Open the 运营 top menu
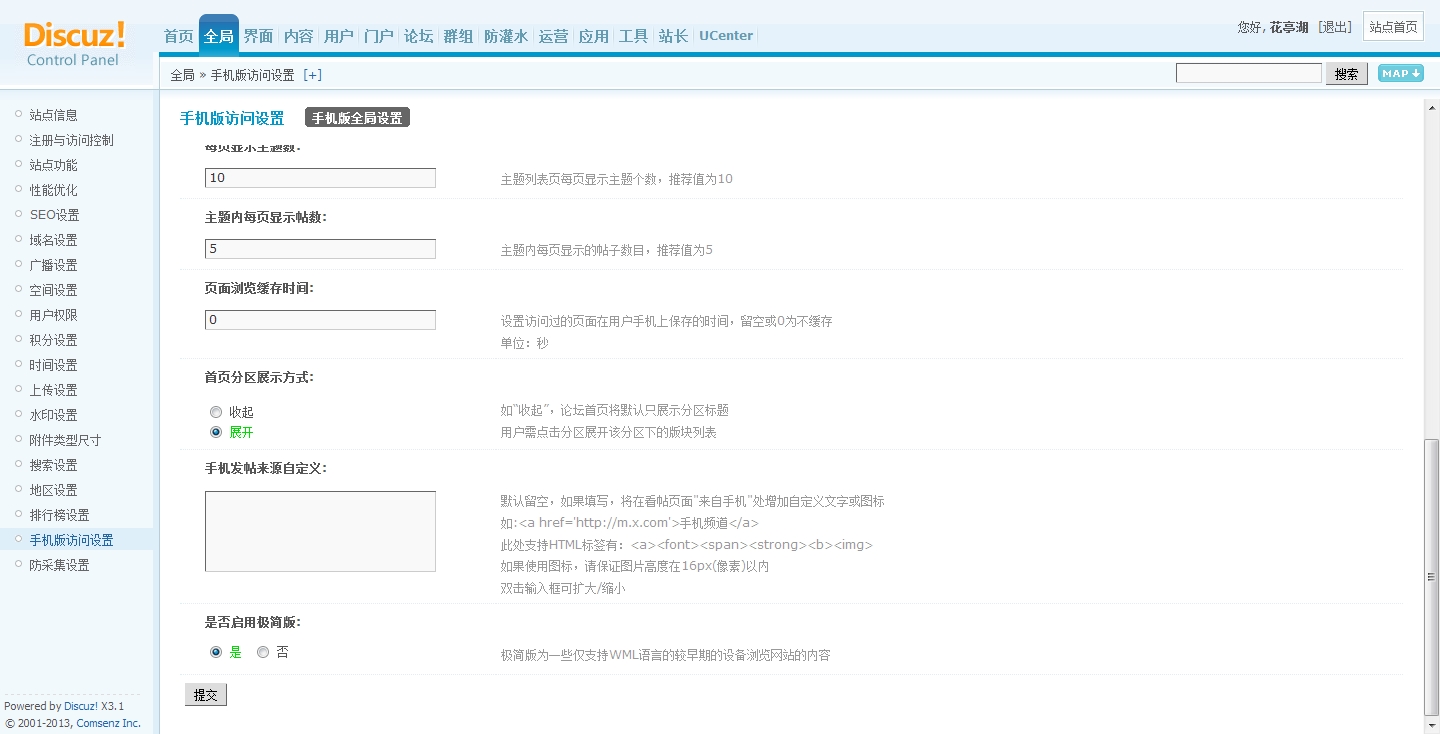The image size is (1440, 734). pos(553,36)
